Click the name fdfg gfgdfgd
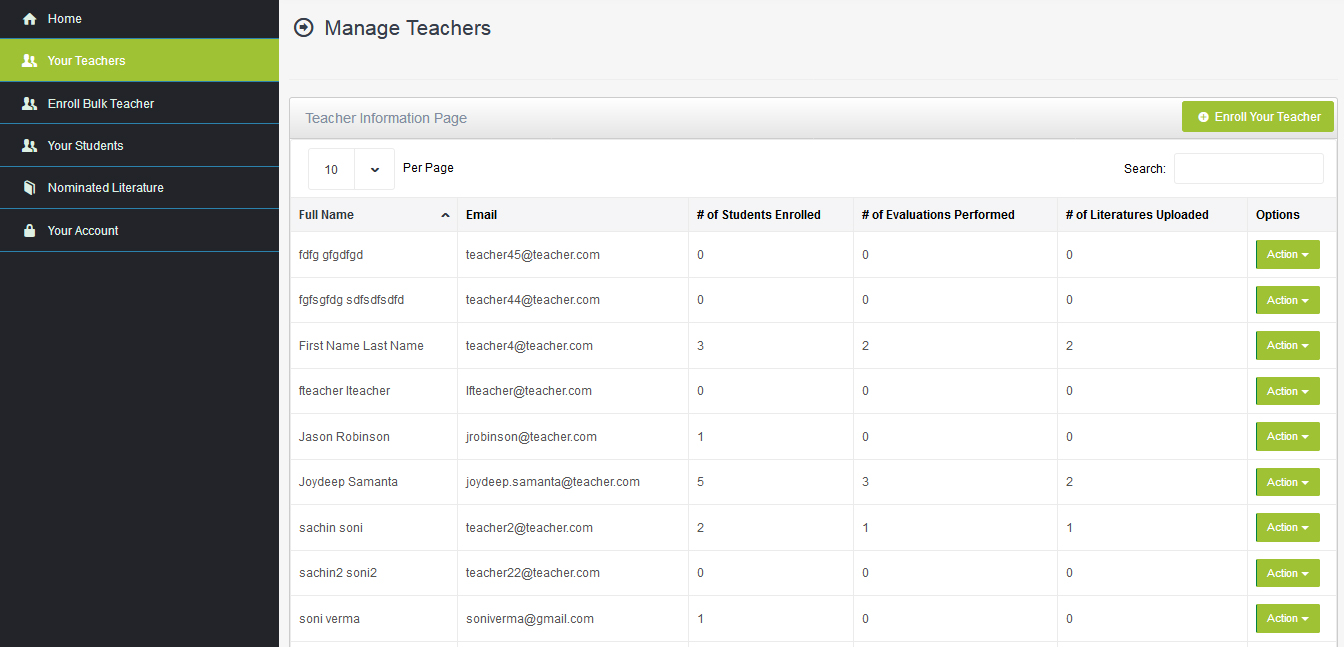1344x647 pixels. click(331, 255)
